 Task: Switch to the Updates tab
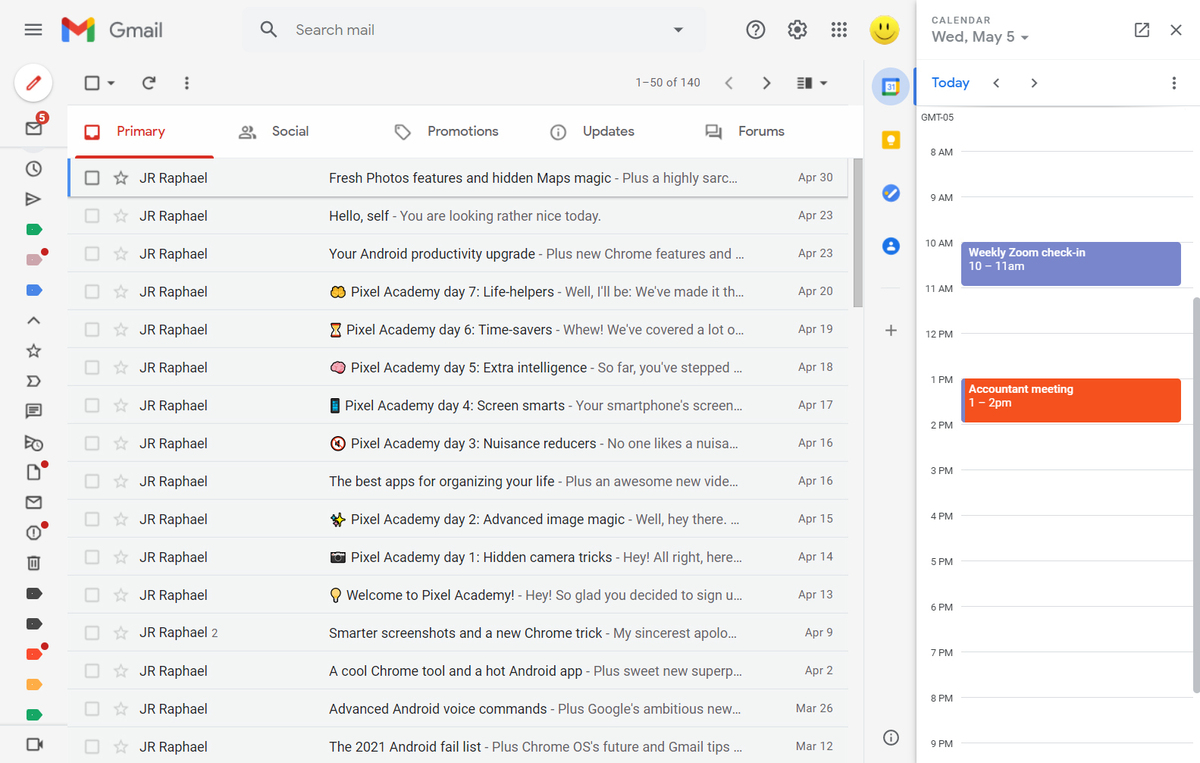(x=608, y=132)
